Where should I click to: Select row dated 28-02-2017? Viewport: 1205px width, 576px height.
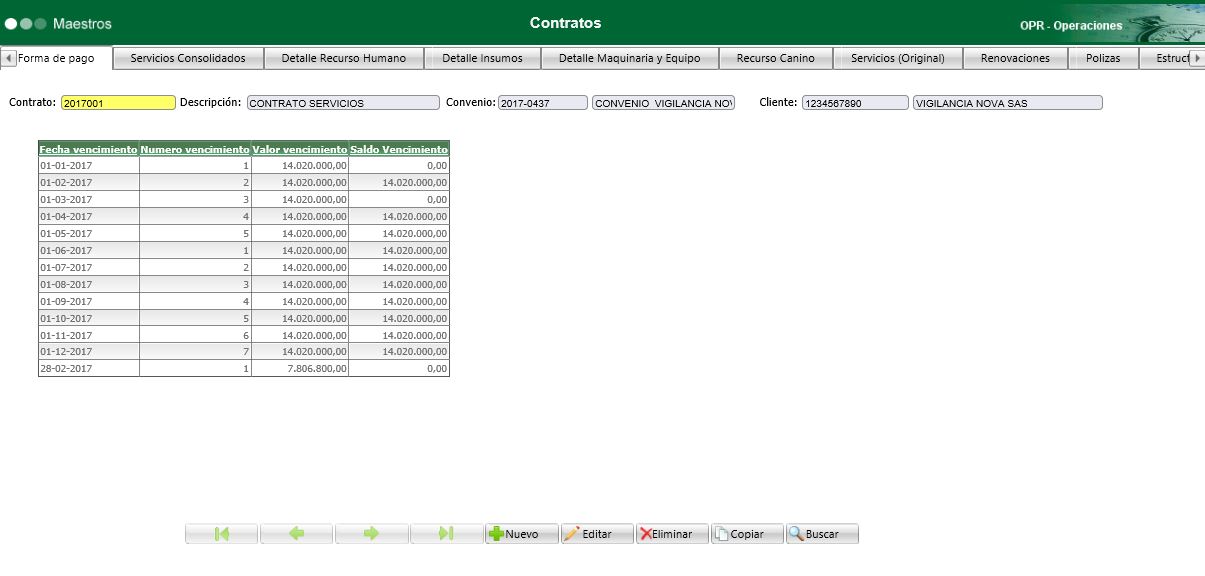point(244,369)
